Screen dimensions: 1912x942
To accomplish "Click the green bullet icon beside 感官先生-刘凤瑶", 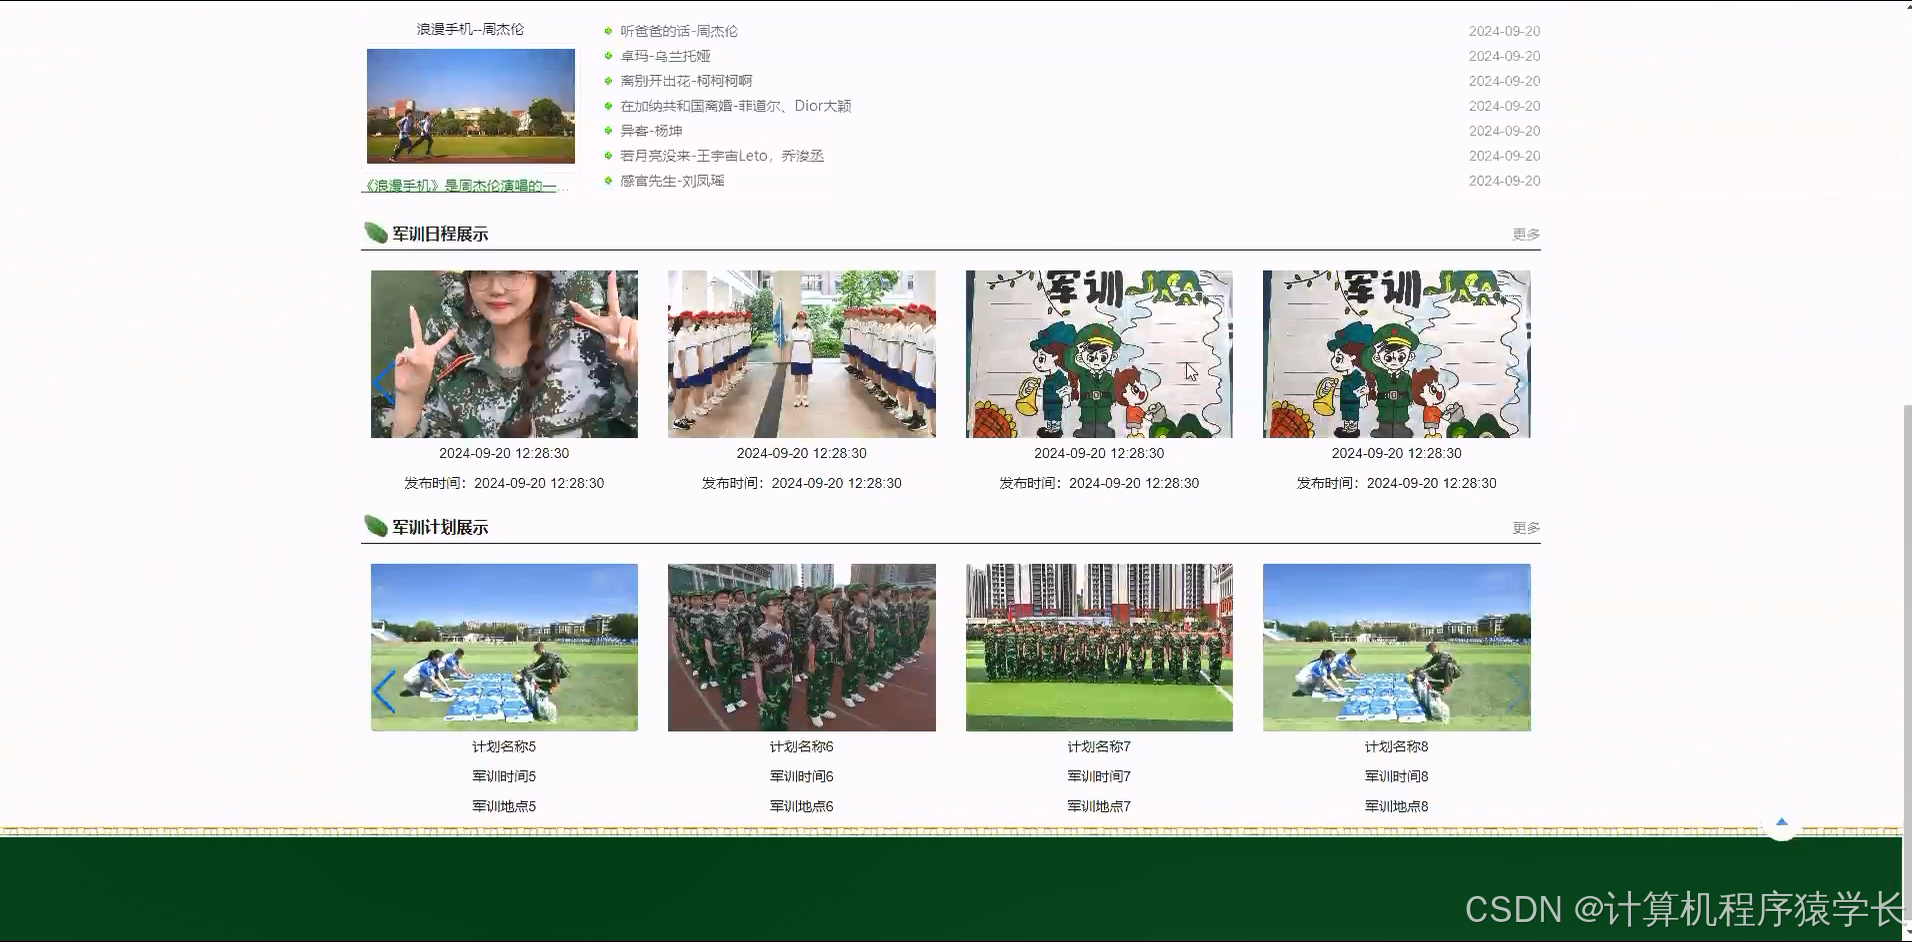I will point(607,181).
